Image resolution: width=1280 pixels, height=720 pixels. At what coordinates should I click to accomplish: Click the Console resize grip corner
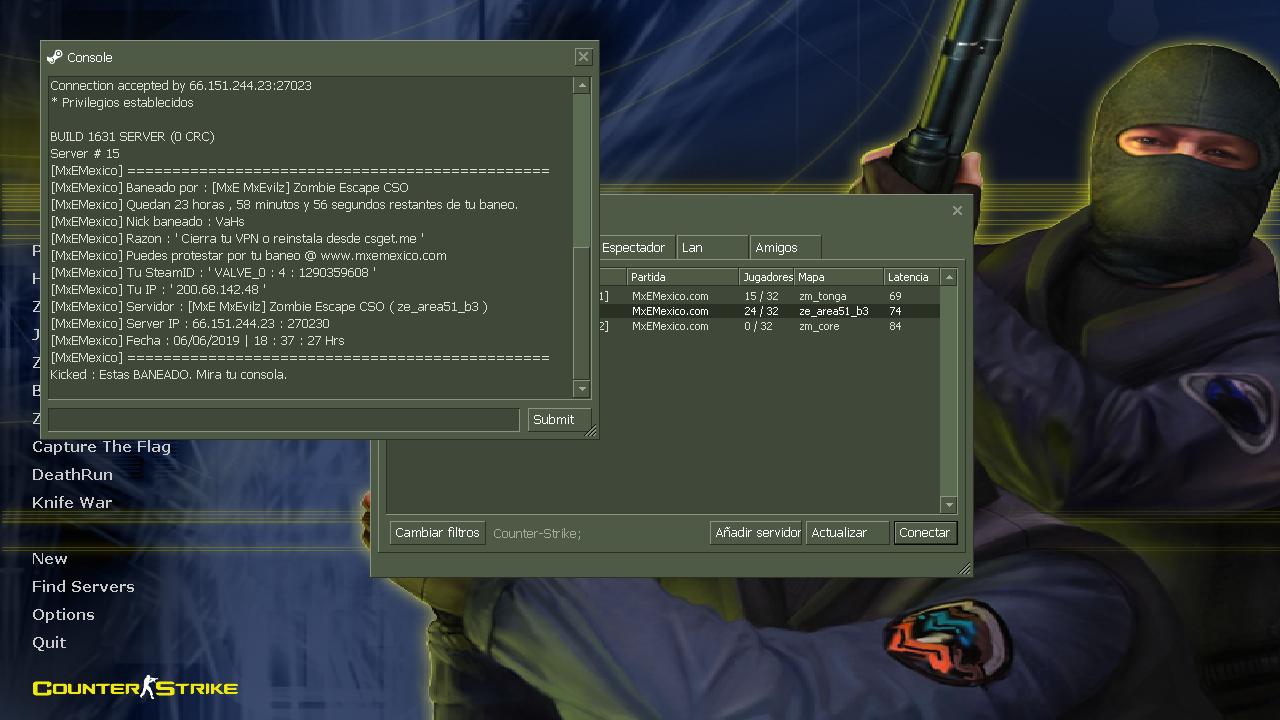(591, 432)
